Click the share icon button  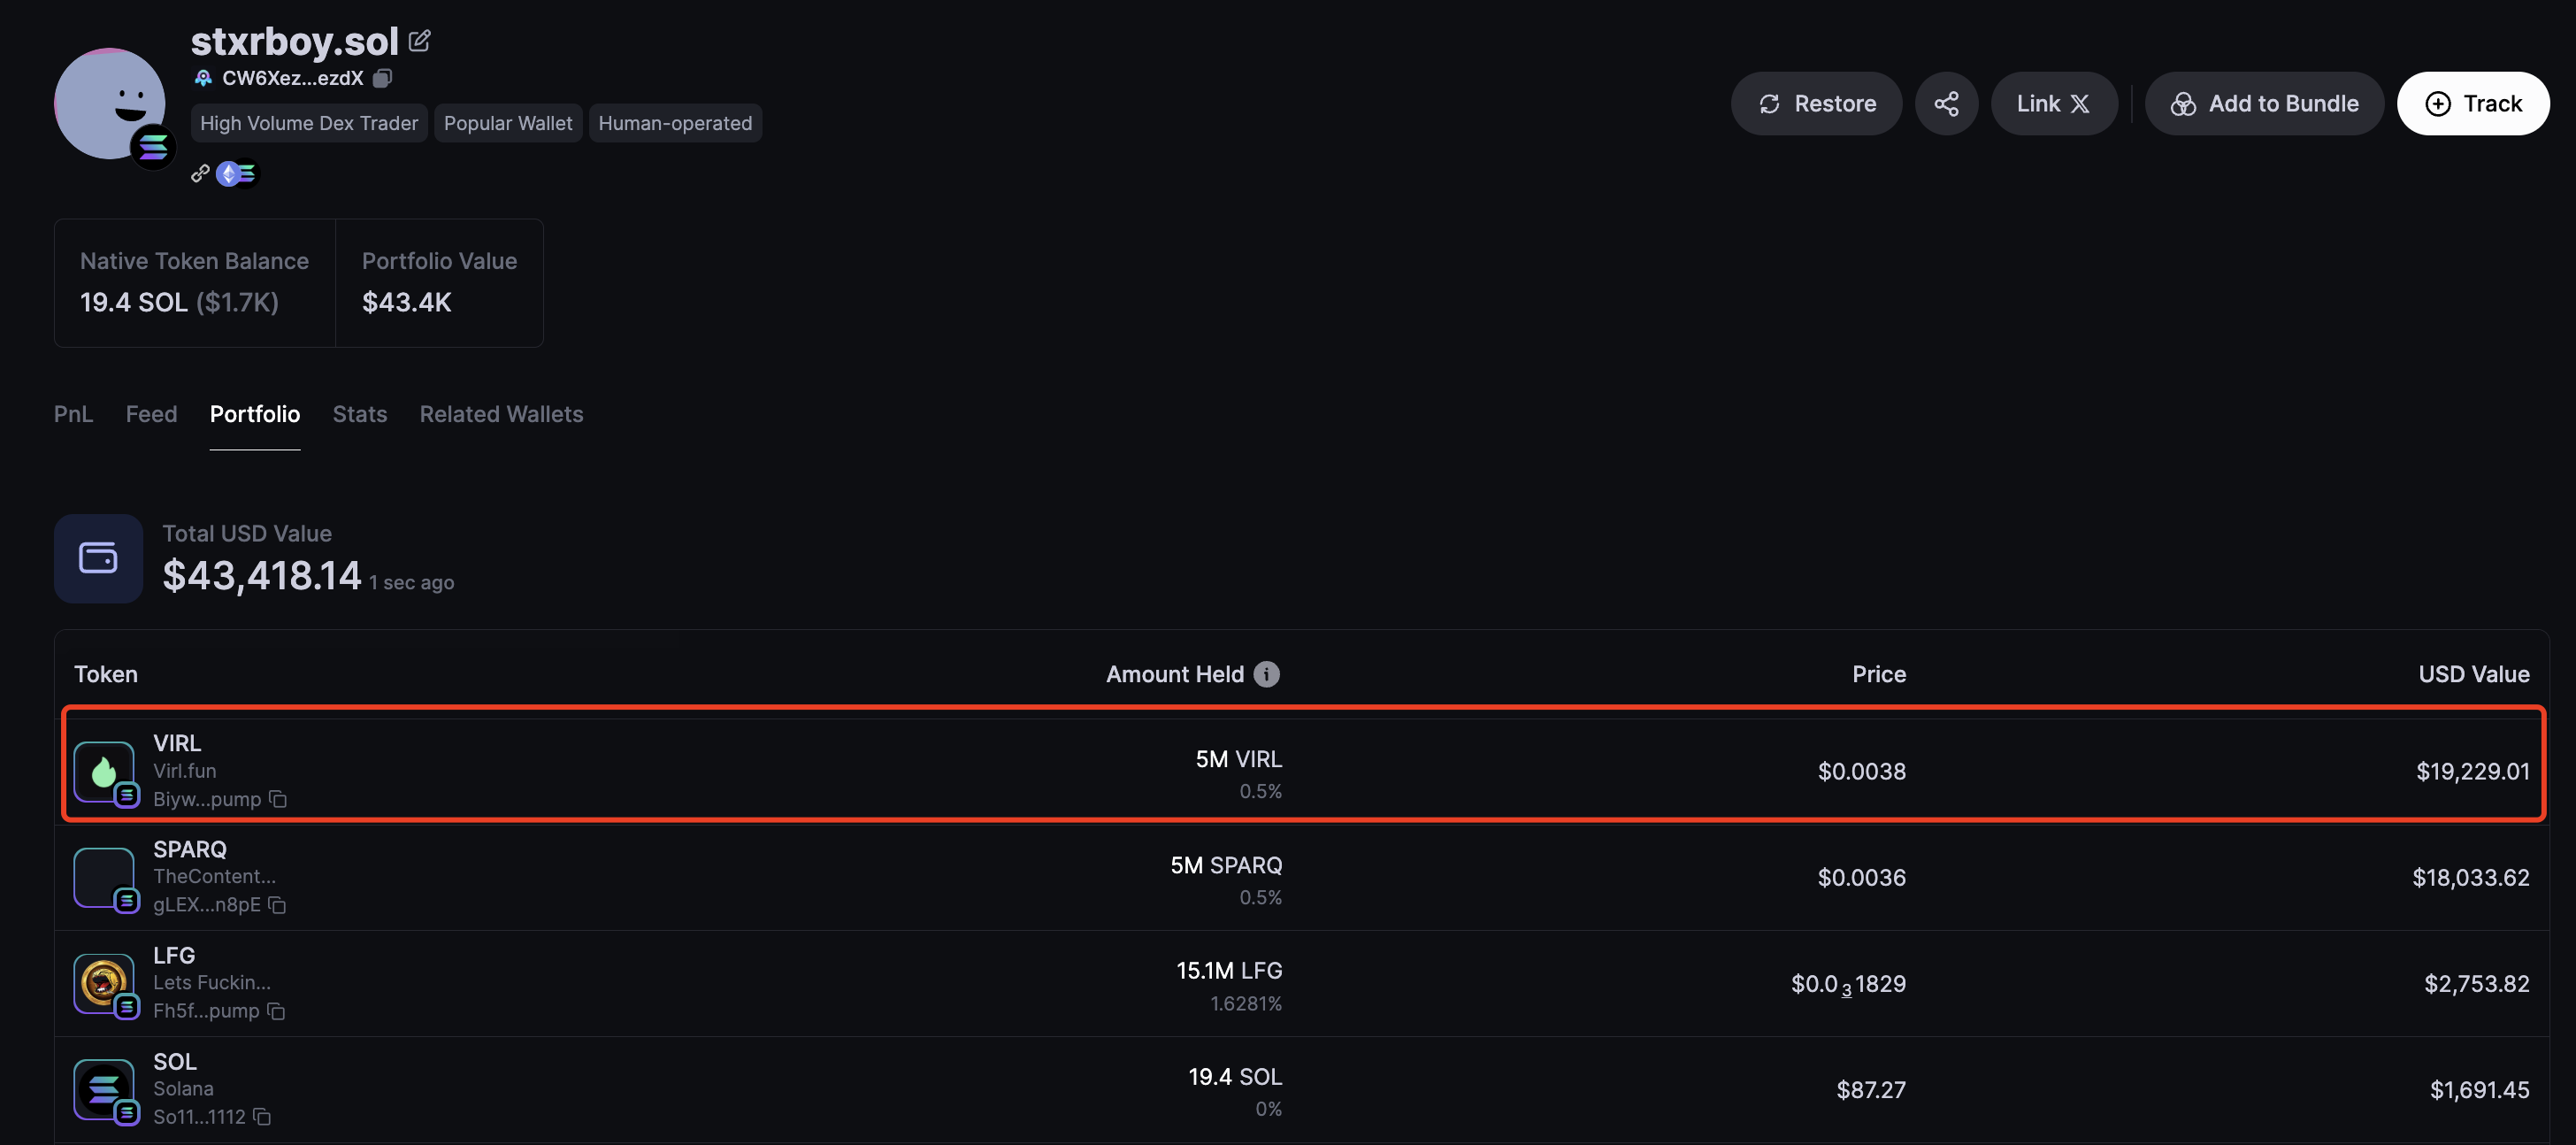[x=1946, y=103]
